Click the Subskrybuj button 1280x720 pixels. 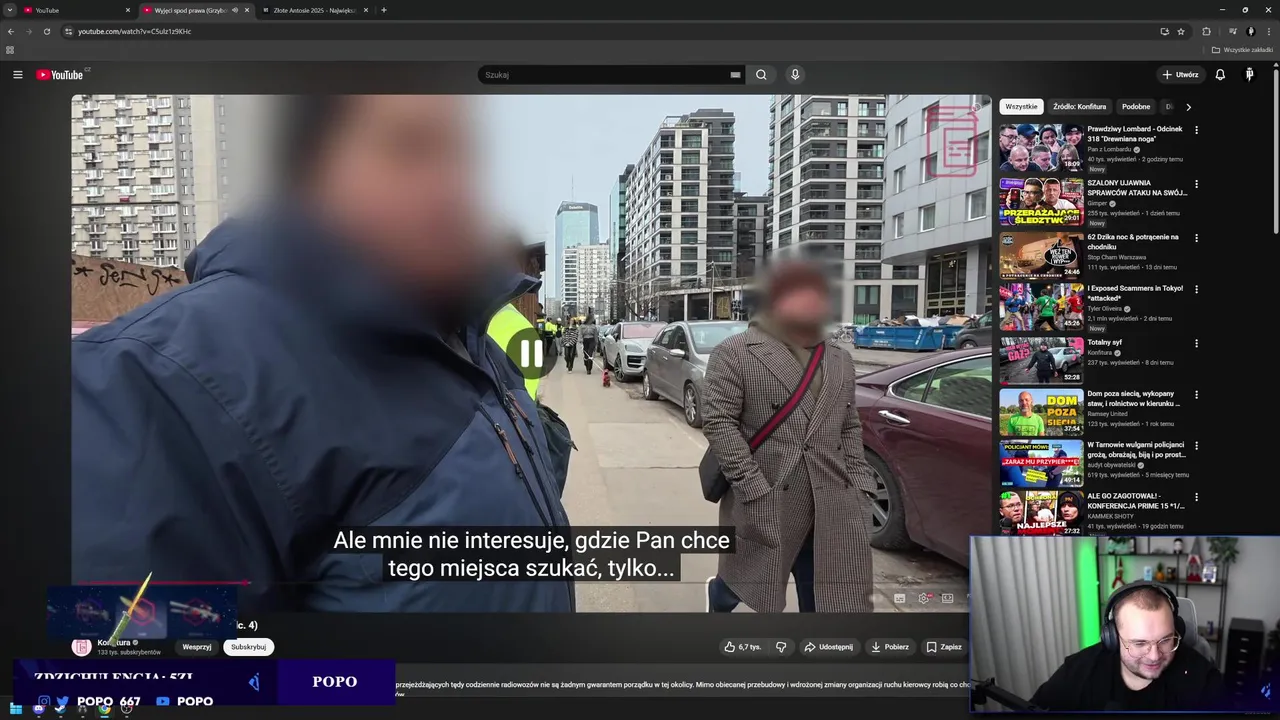(248, 647)
